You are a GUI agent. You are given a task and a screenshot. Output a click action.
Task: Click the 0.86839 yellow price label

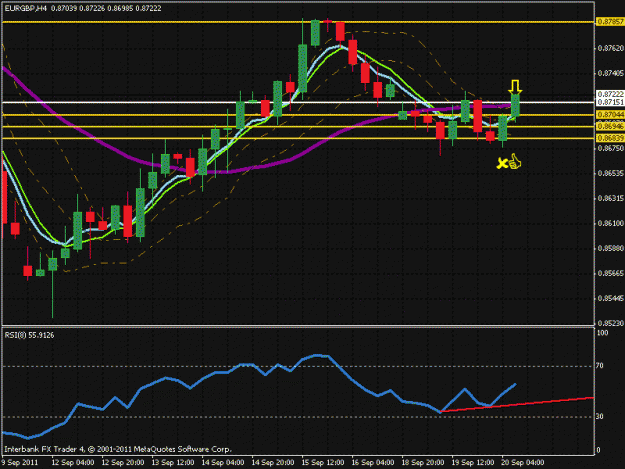pos(610,138)
